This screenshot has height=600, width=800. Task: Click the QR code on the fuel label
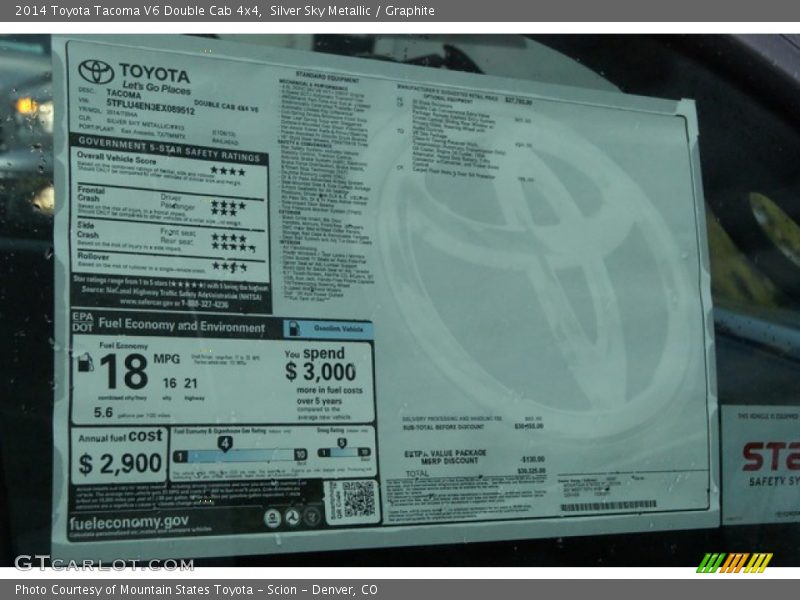tap(359, 498)
